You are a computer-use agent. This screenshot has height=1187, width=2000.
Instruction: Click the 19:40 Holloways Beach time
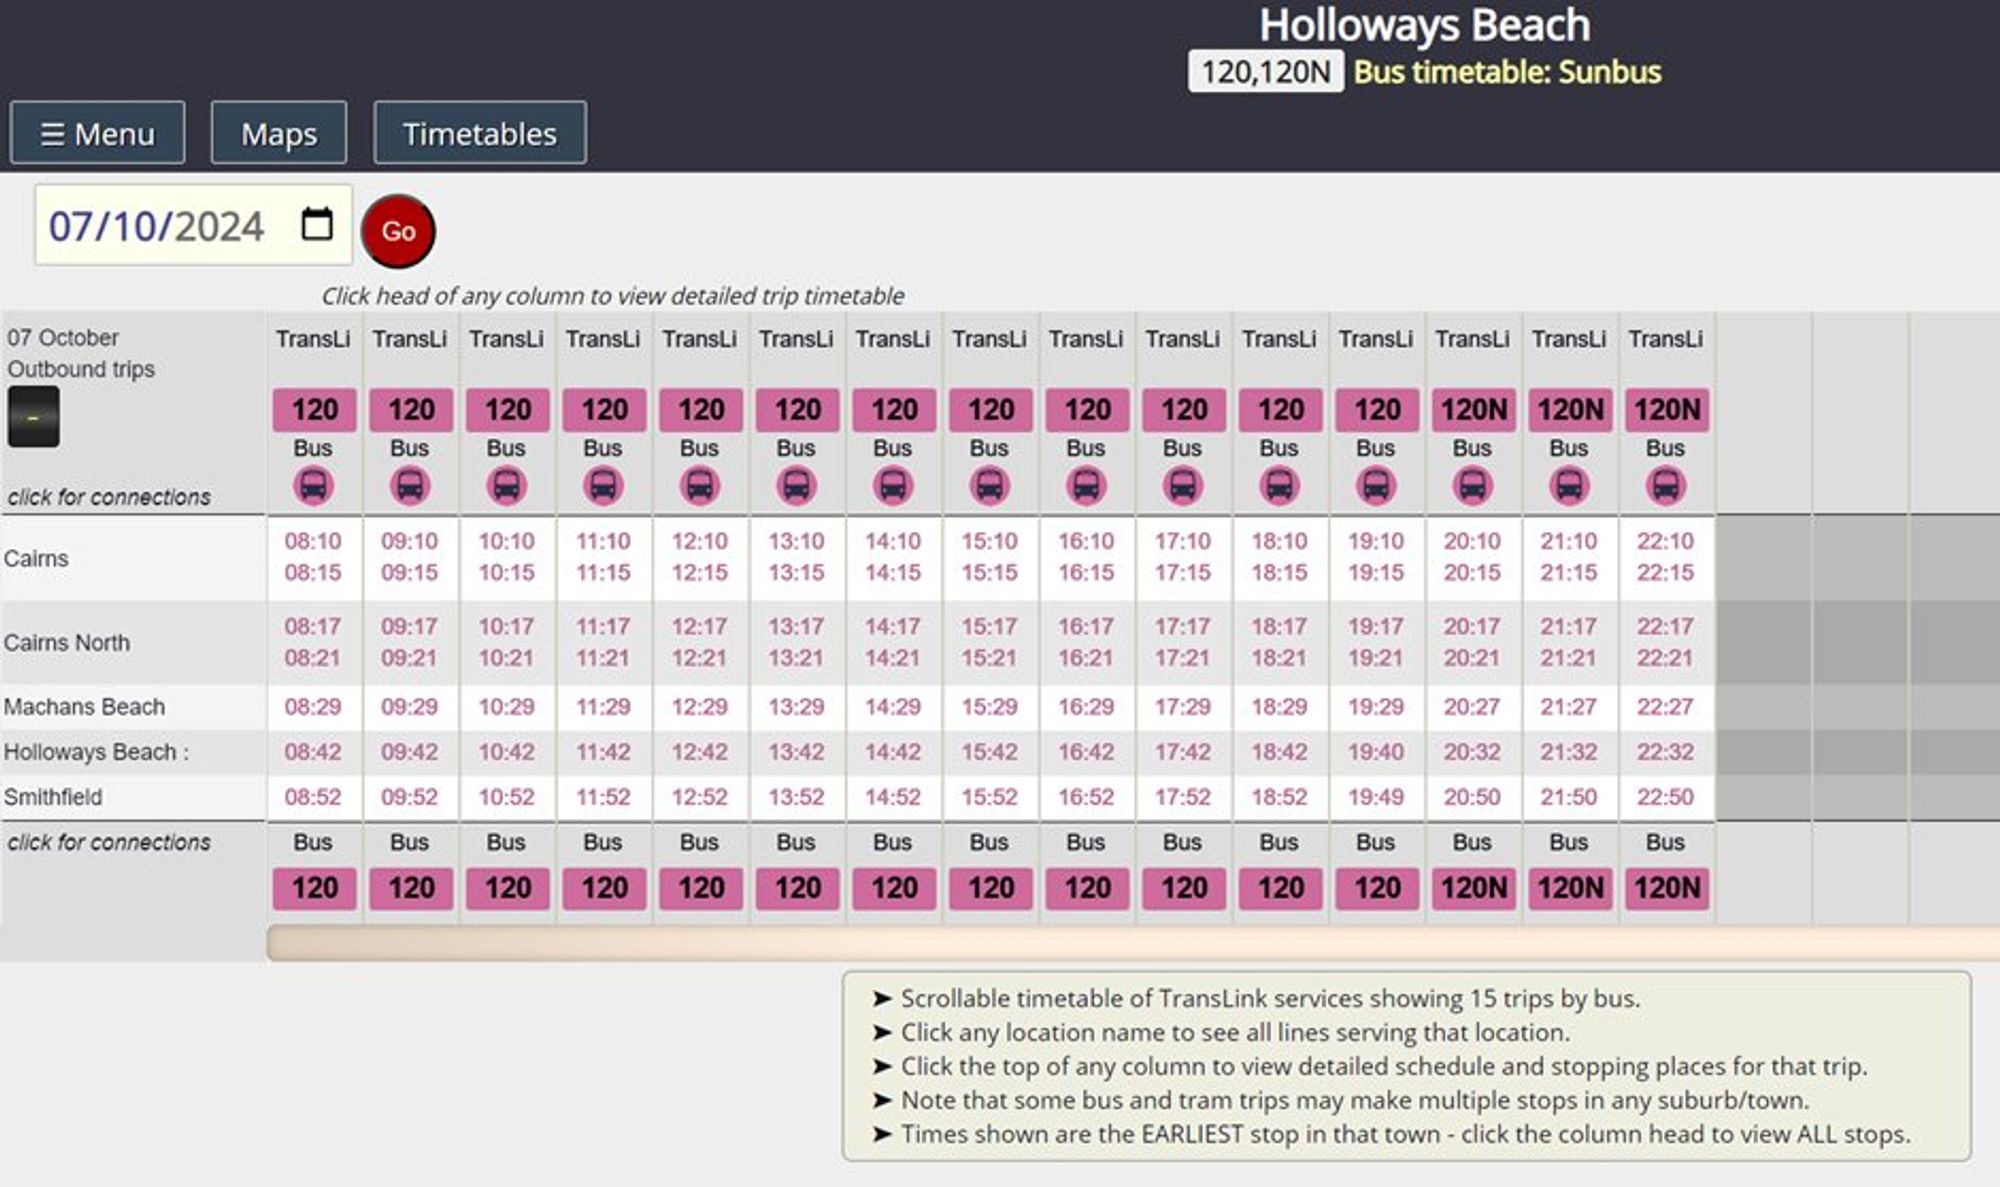[1376, 752]
